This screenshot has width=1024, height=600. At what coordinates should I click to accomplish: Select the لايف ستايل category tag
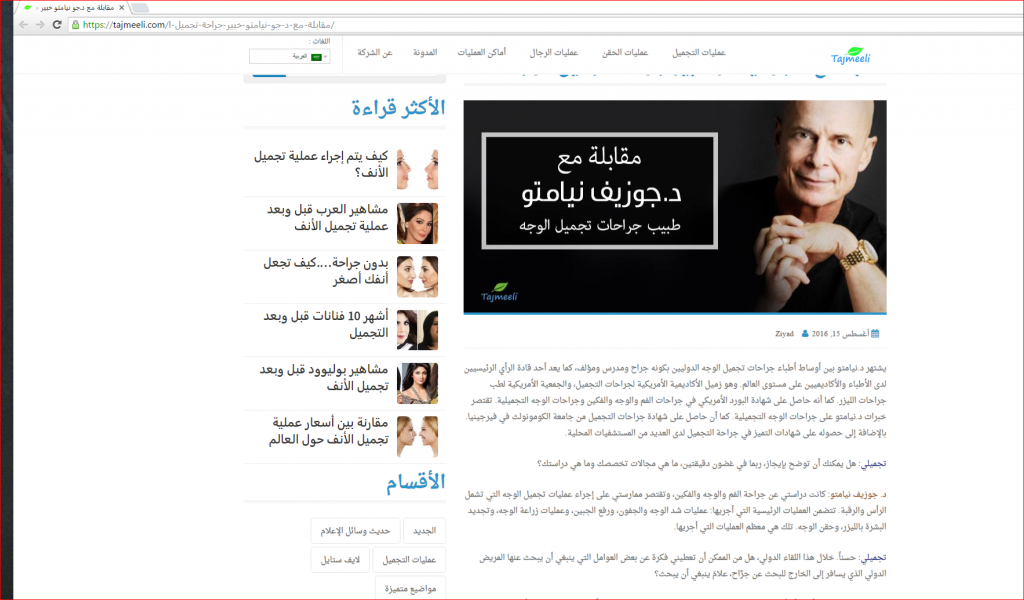click(340, 560)
